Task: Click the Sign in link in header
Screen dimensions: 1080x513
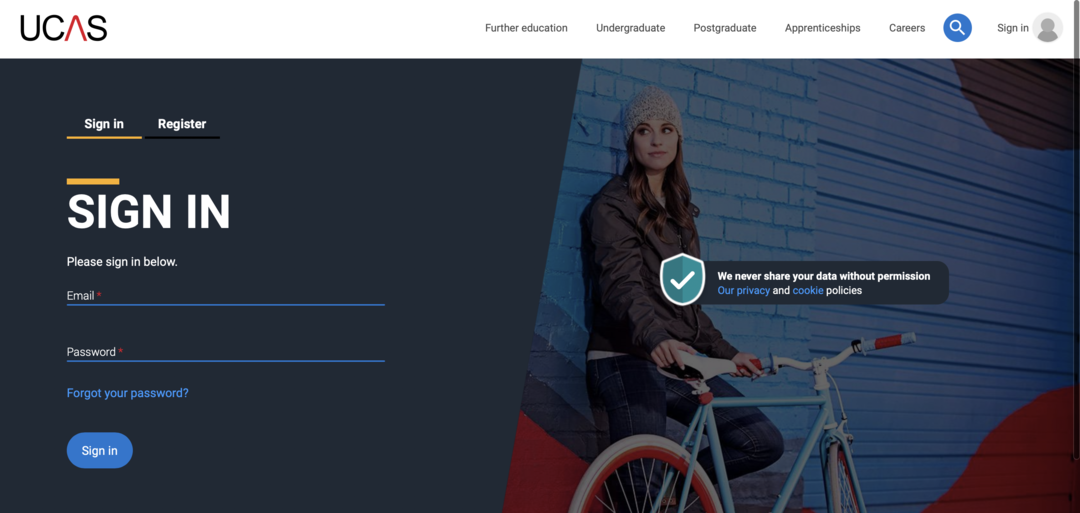Action: (x=1012, y=28)
